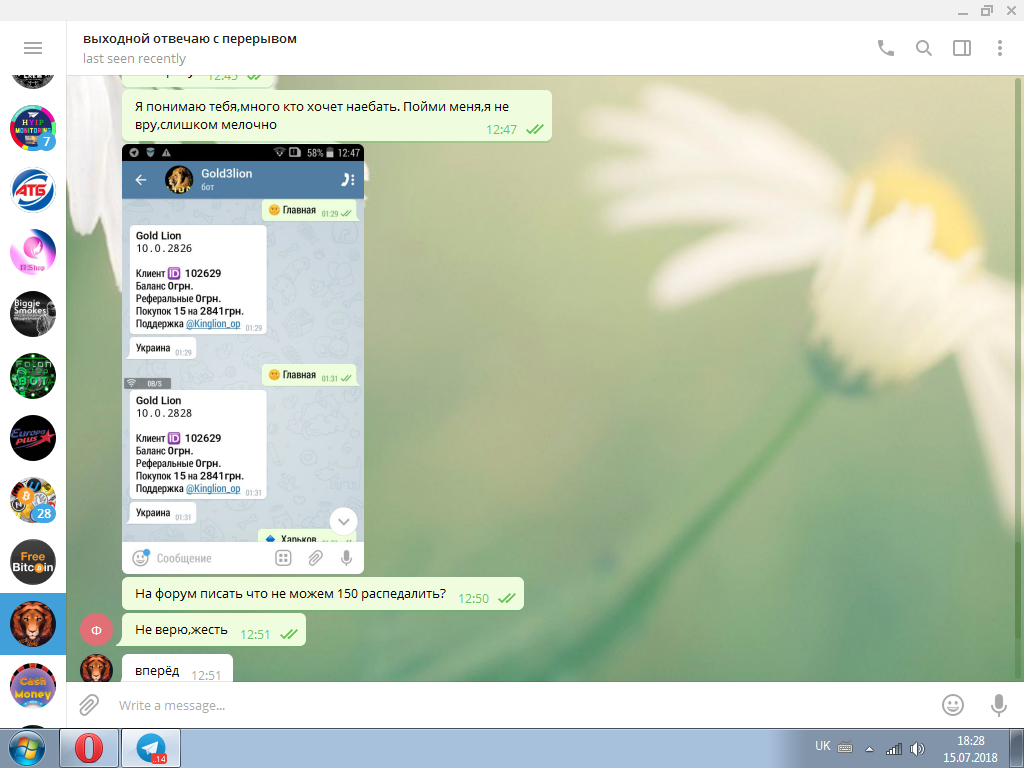This screenshot has height=768, width=1024.
Task: Select message 'На форум писать что не можем'
Action: [x=323, y=594]
